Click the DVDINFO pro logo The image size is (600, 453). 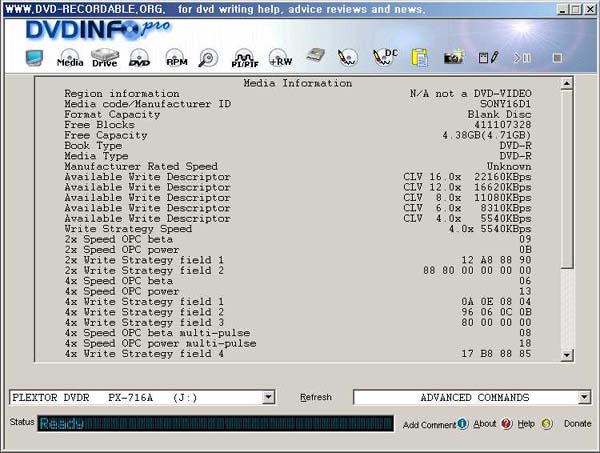tap(98, 30)
